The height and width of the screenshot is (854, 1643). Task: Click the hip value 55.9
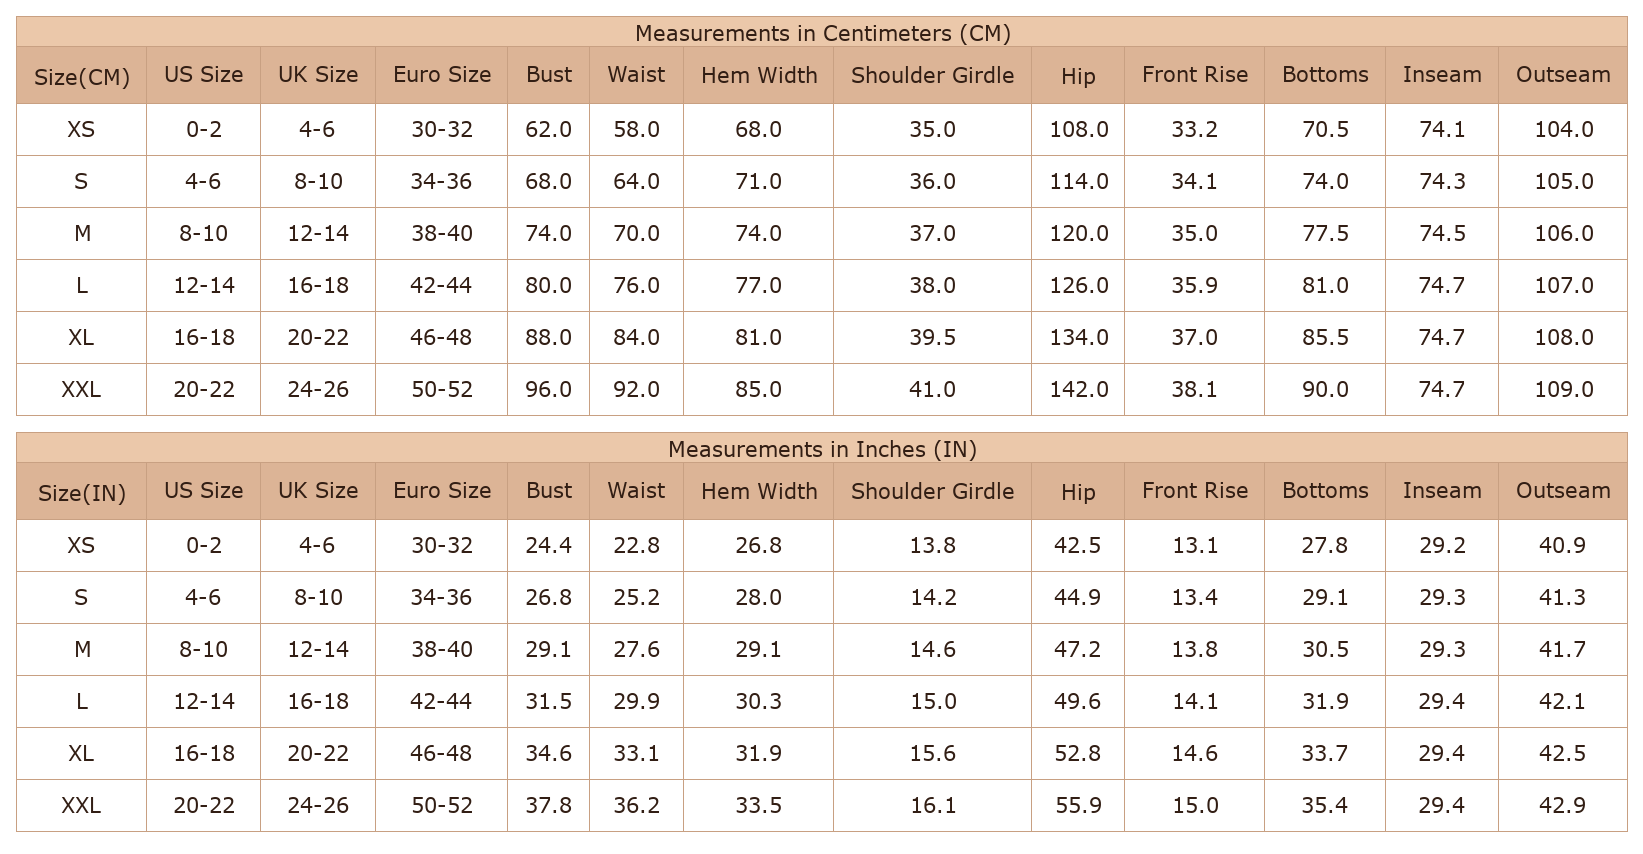pyautogui.click(x=1078, y=805)
